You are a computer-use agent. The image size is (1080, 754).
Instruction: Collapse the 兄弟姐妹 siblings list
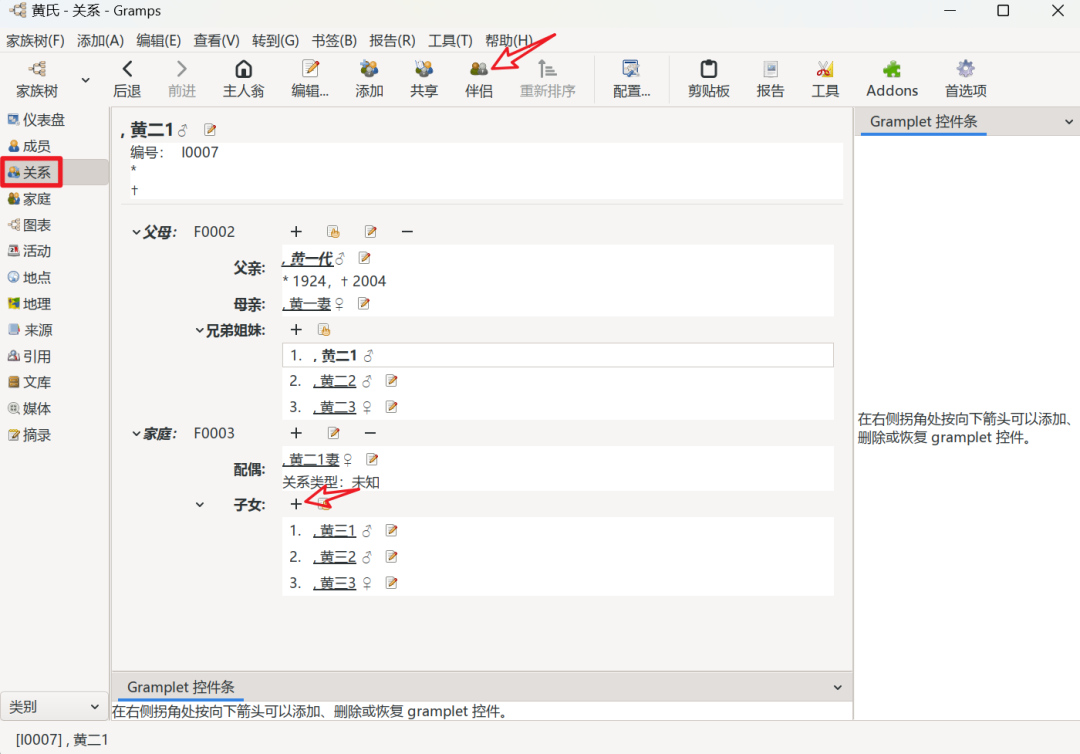coord(199,330)
